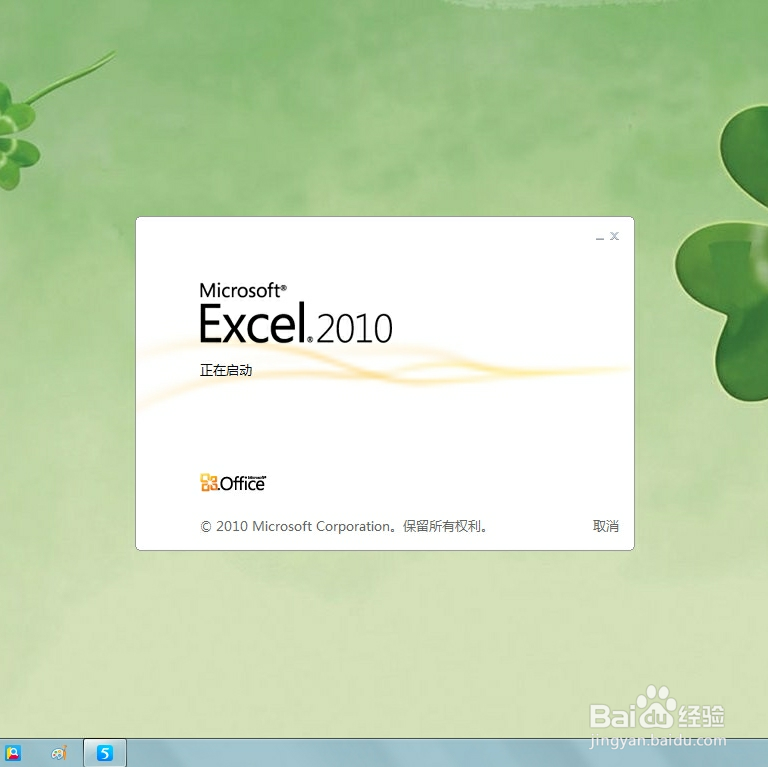The image size is (768, 767).
Task: Close the Excel 2010 splash screen
Action: (x=614, y=236)
